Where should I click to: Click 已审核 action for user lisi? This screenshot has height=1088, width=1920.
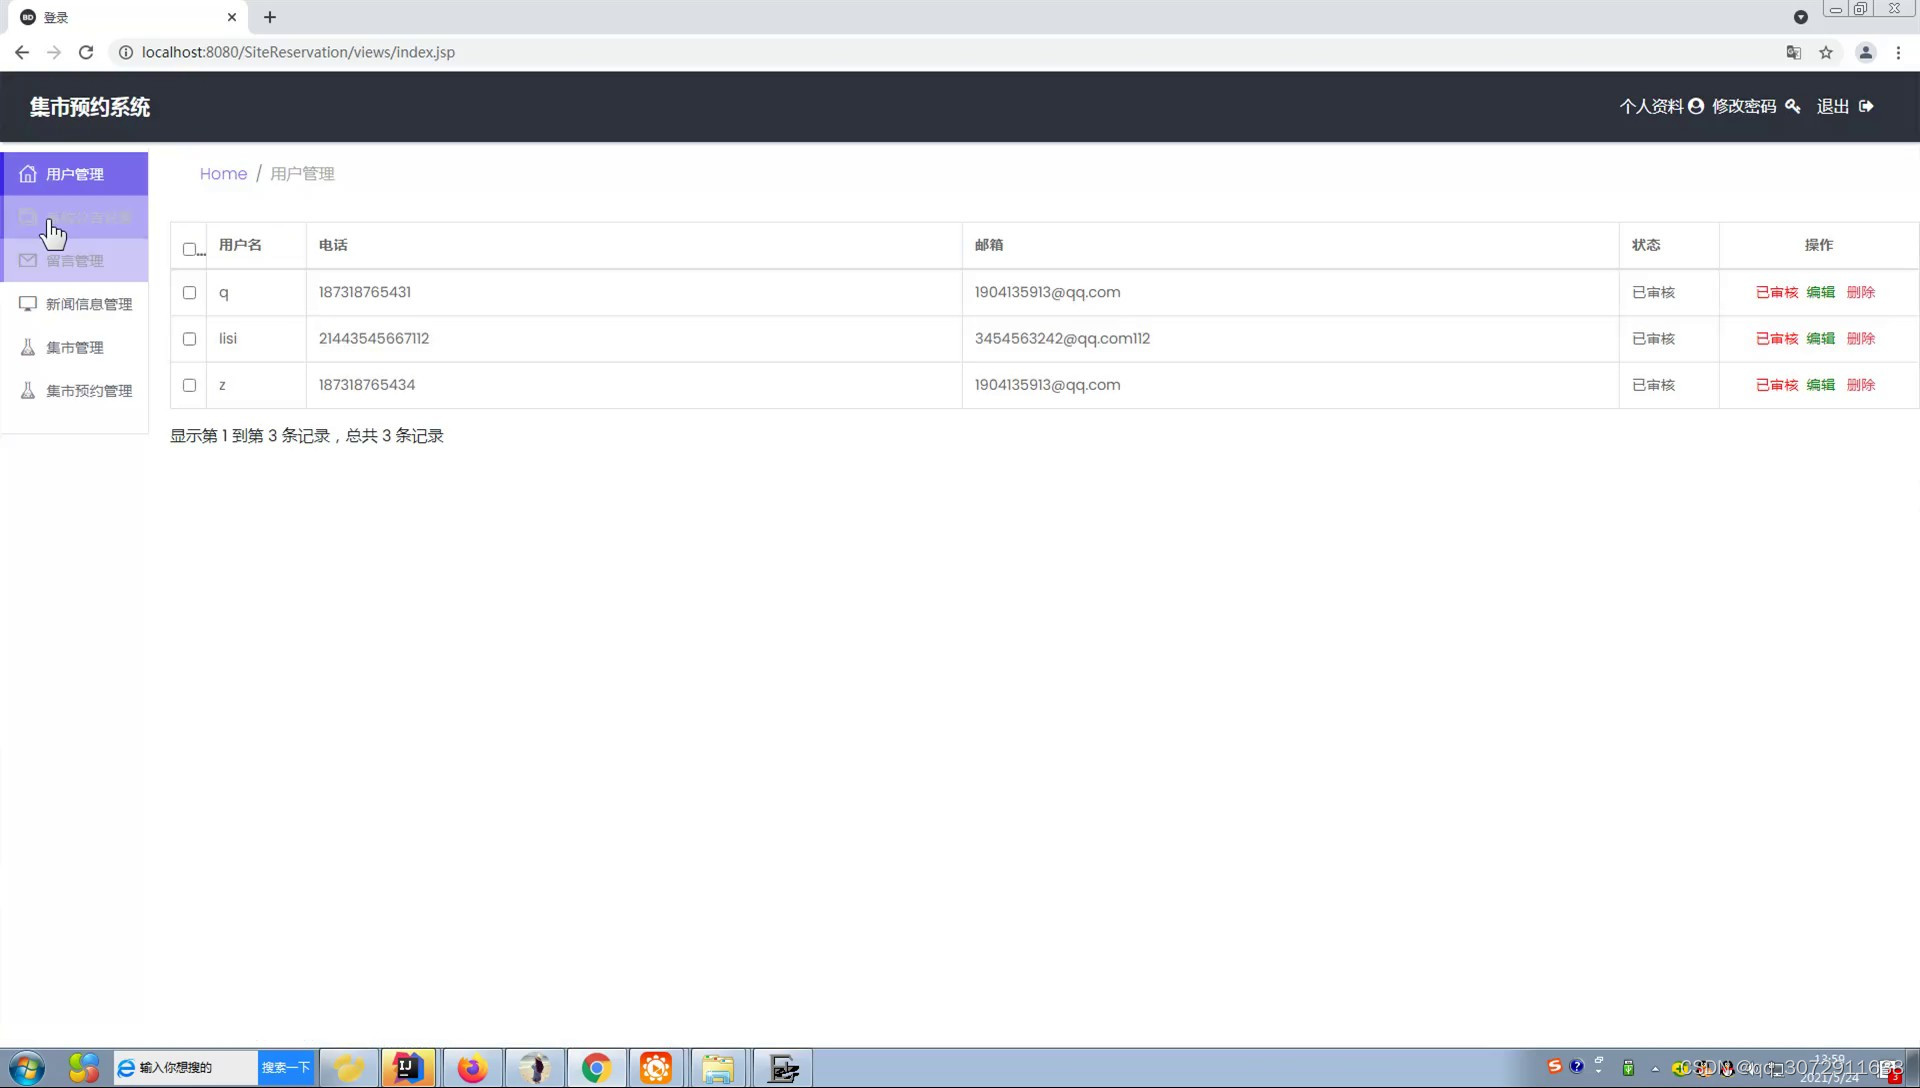(x=1777, y=339)
